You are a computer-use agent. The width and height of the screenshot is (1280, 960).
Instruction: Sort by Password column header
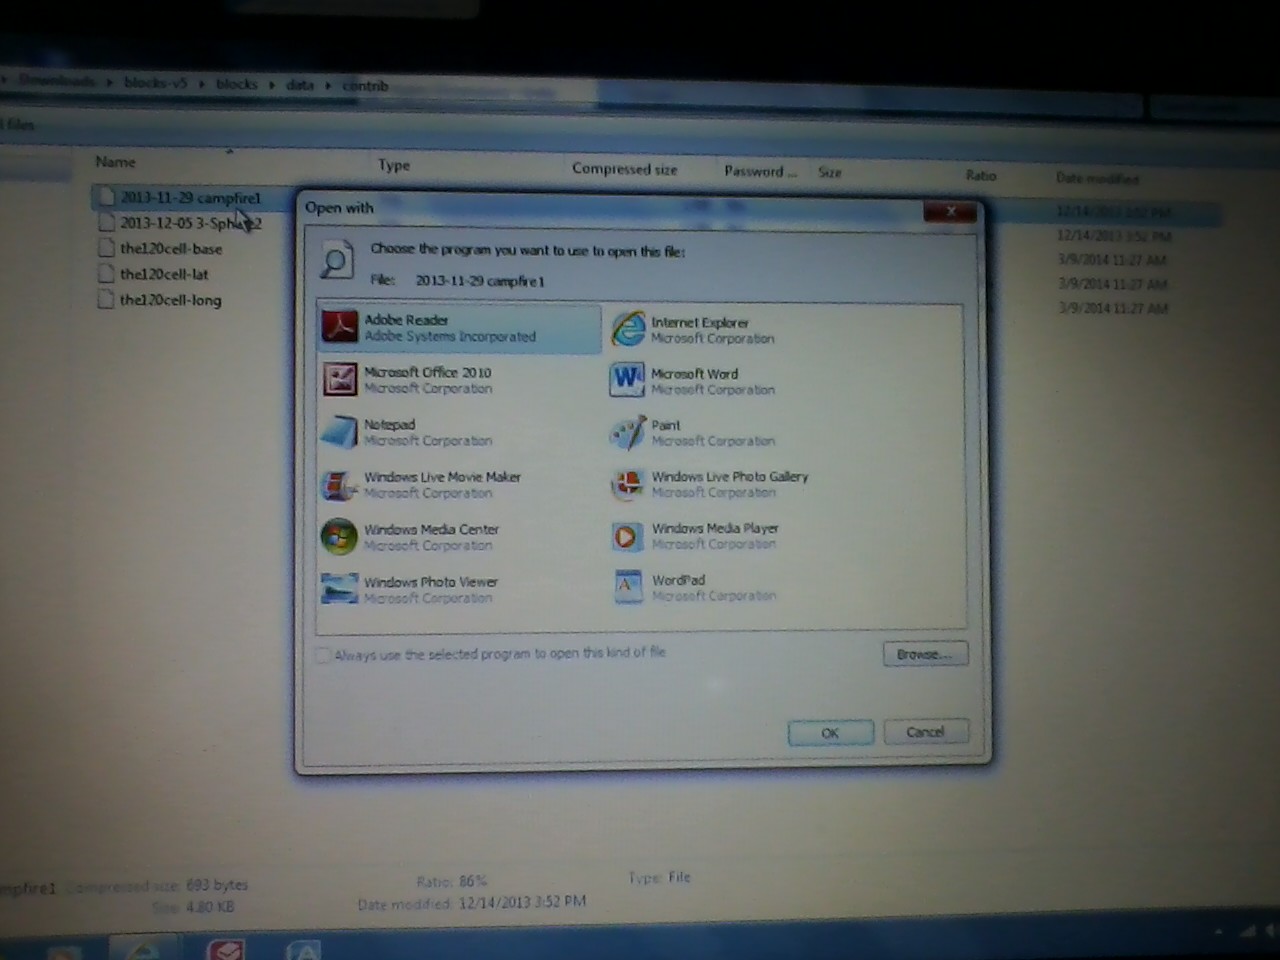point(760,171)
